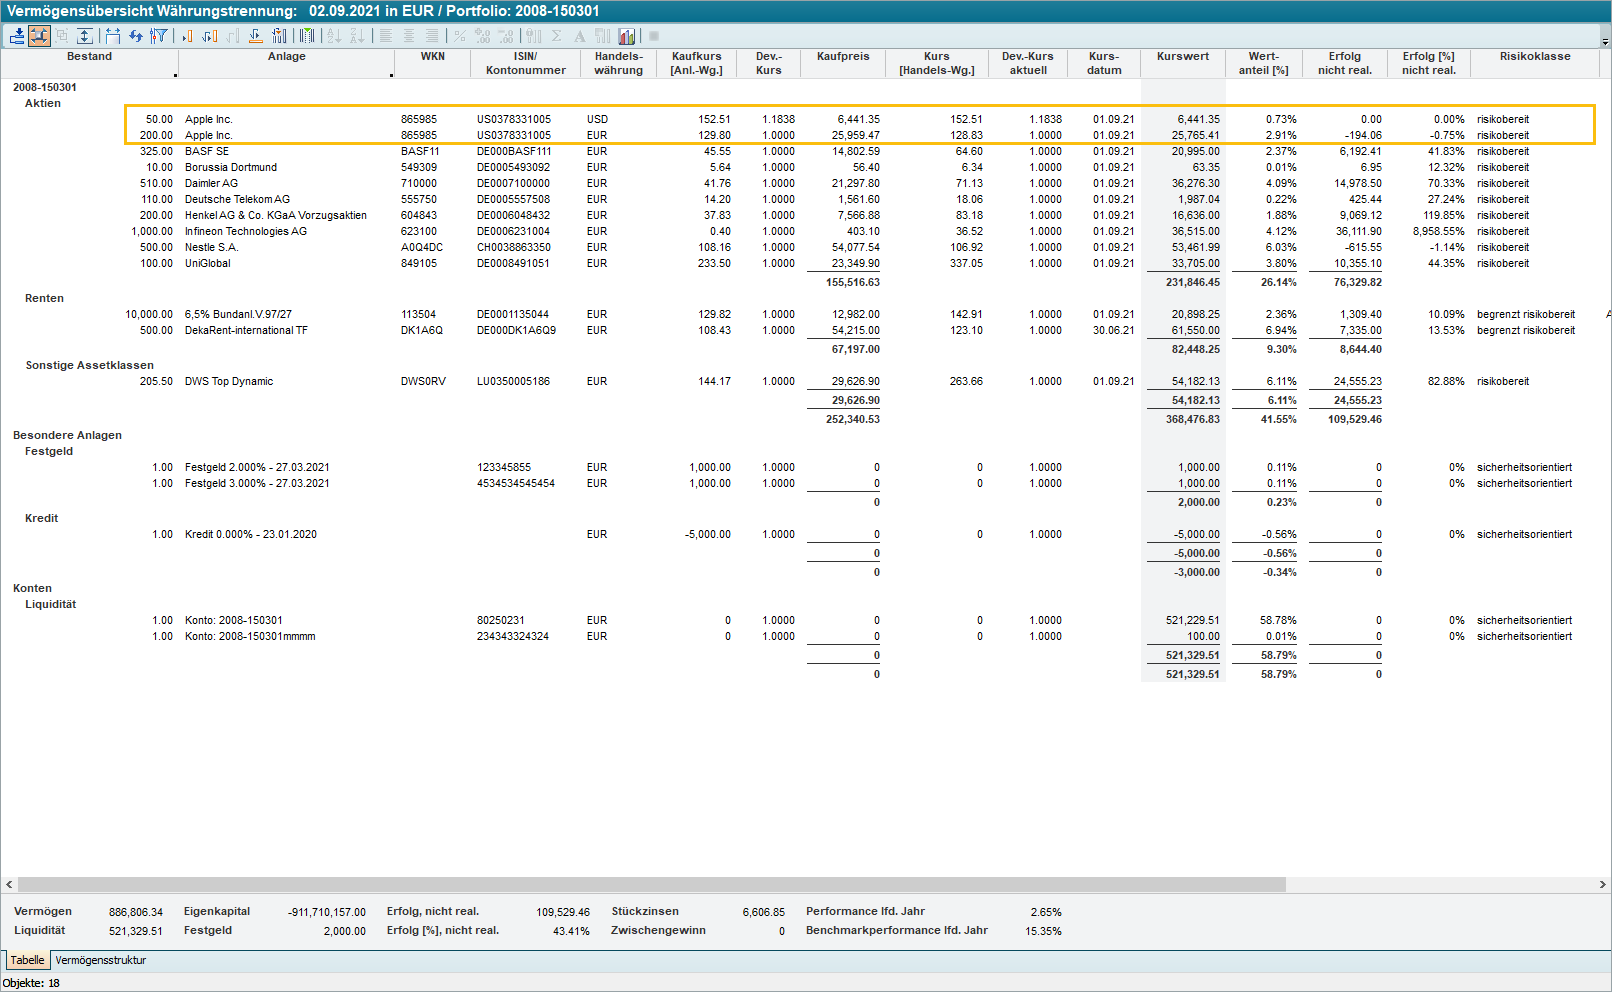The width and height of the screenshot is (1612, 992).
Task: Click the insert orange column icon
Action: coord(187,36)
